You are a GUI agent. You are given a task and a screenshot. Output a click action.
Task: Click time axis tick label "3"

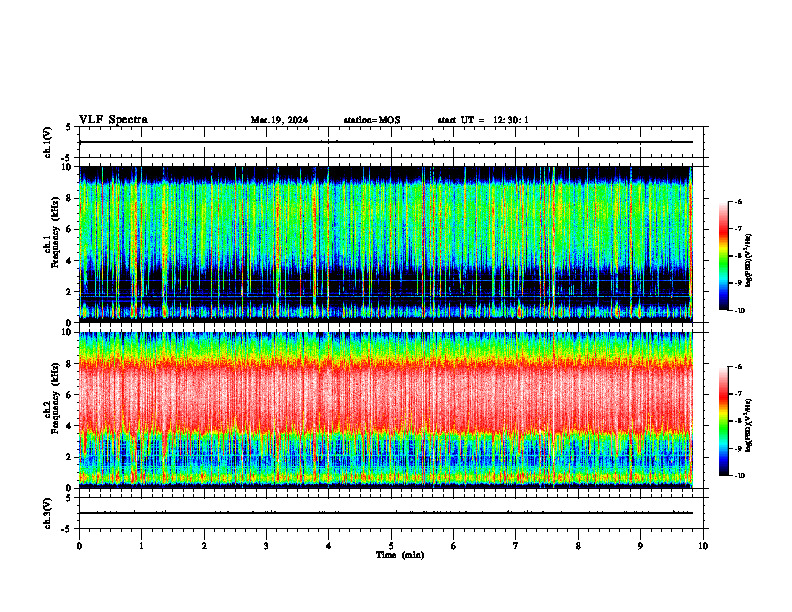pos(266,546)
